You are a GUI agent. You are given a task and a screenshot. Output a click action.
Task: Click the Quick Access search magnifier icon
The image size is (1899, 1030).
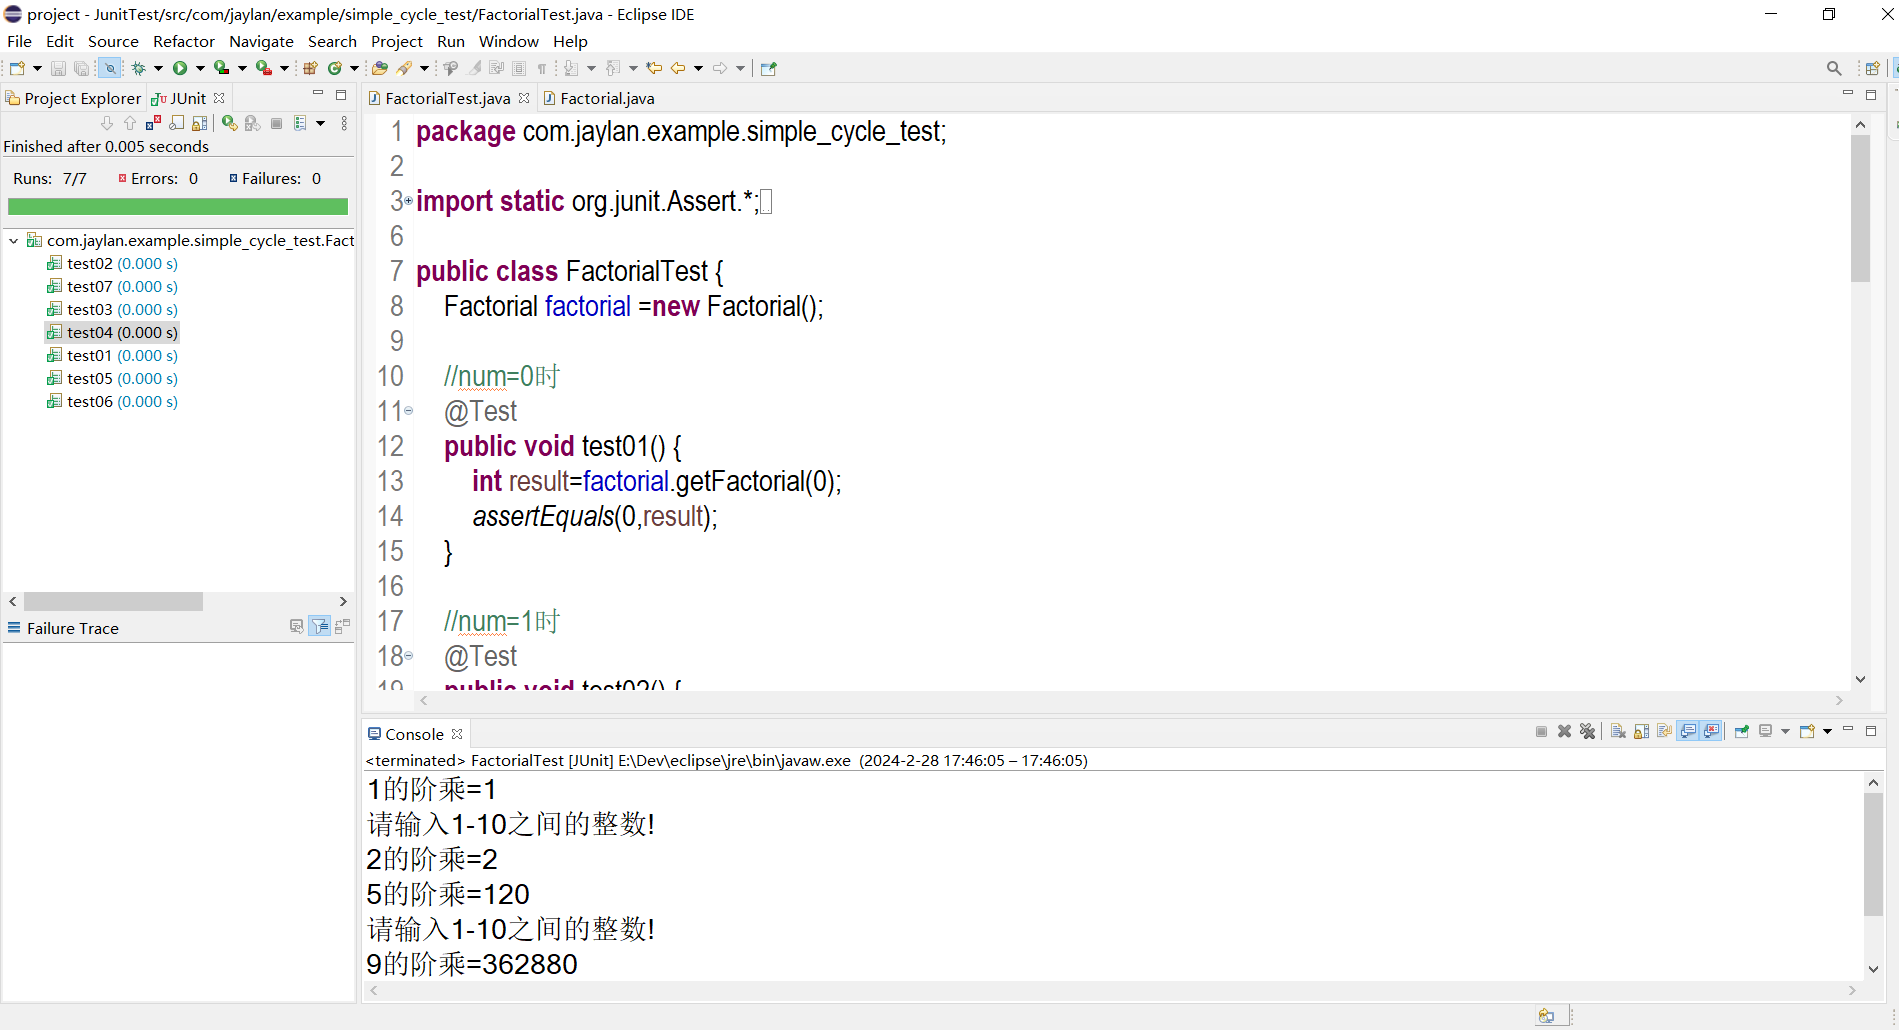[1834, 68]
